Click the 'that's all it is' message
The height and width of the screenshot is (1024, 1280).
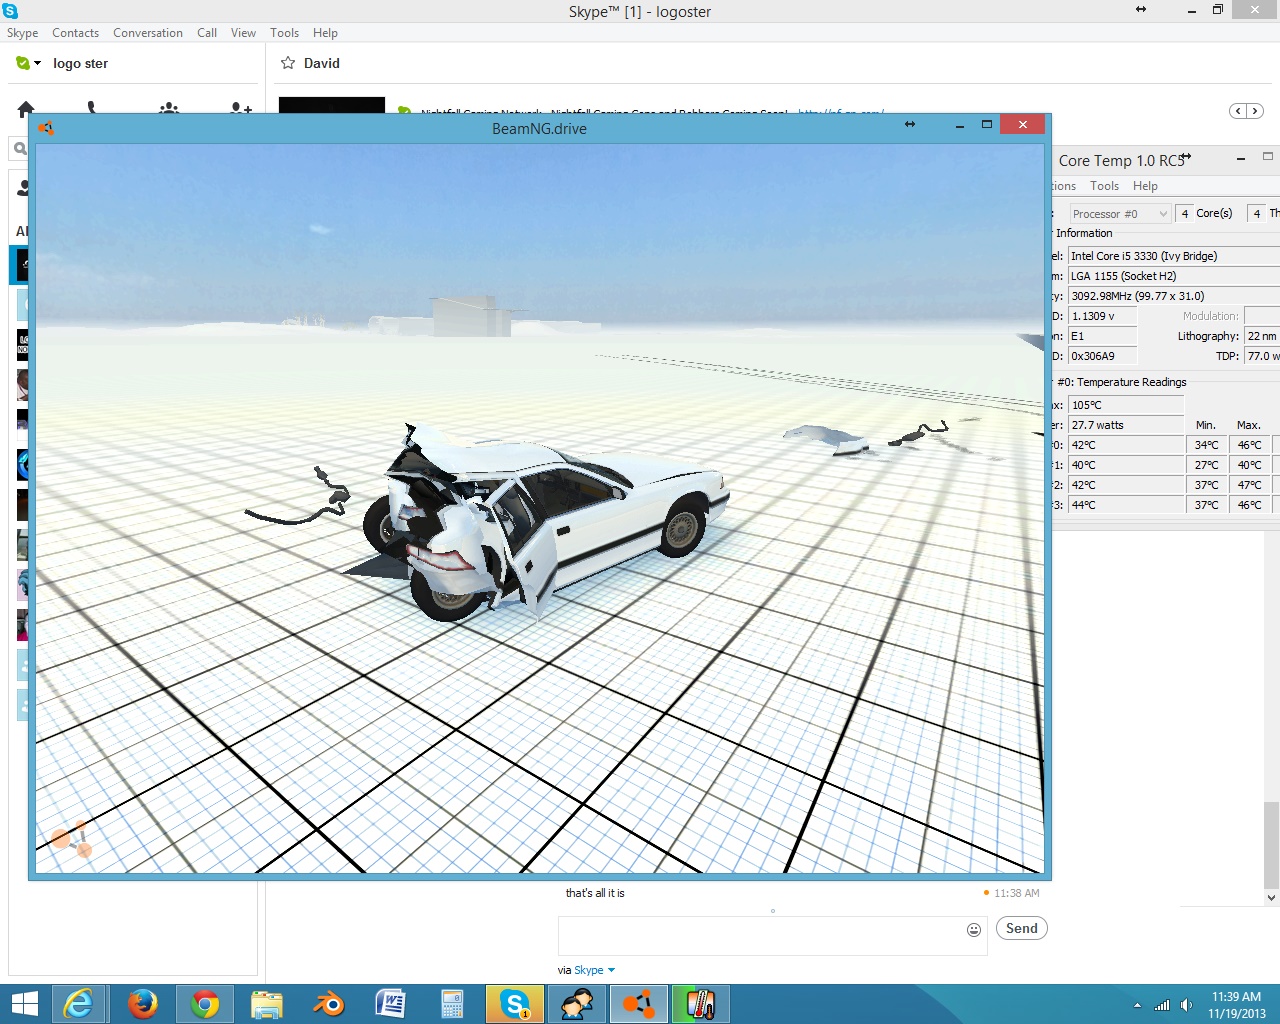click(595, 893)
